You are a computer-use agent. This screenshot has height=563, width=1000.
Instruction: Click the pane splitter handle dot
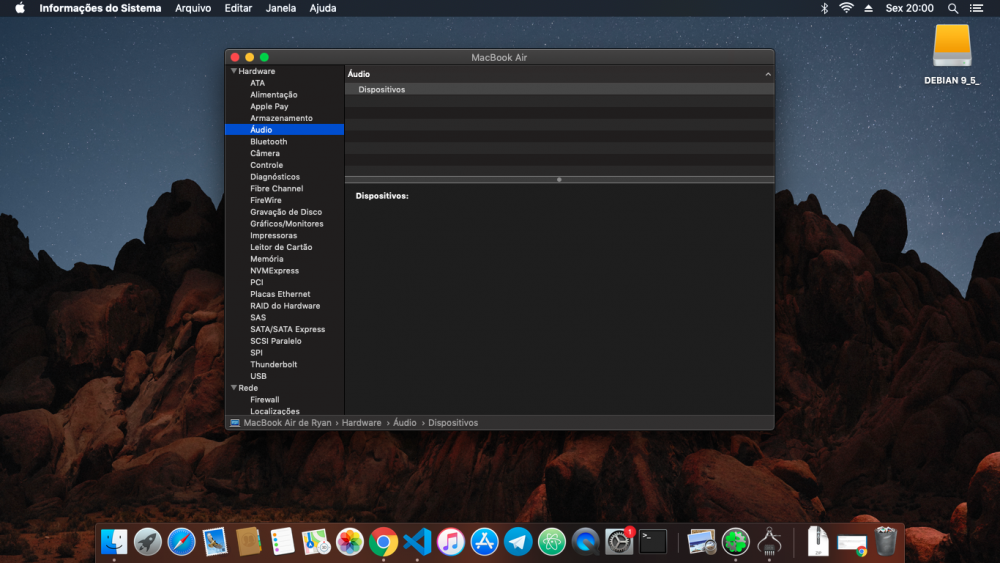tap(559, 180)
